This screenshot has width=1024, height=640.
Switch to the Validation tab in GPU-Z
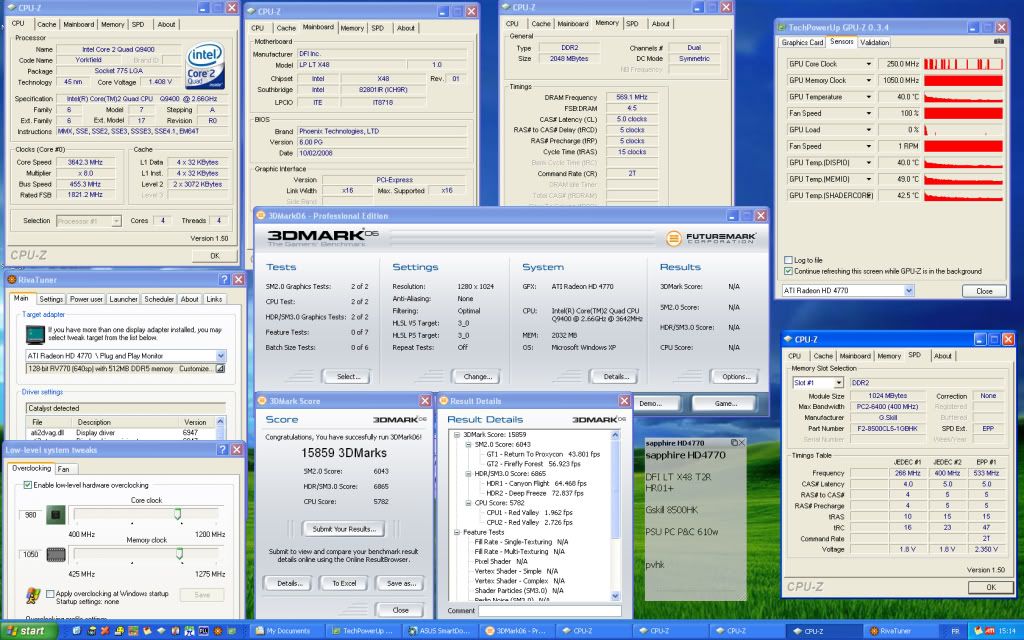point(874,42)
